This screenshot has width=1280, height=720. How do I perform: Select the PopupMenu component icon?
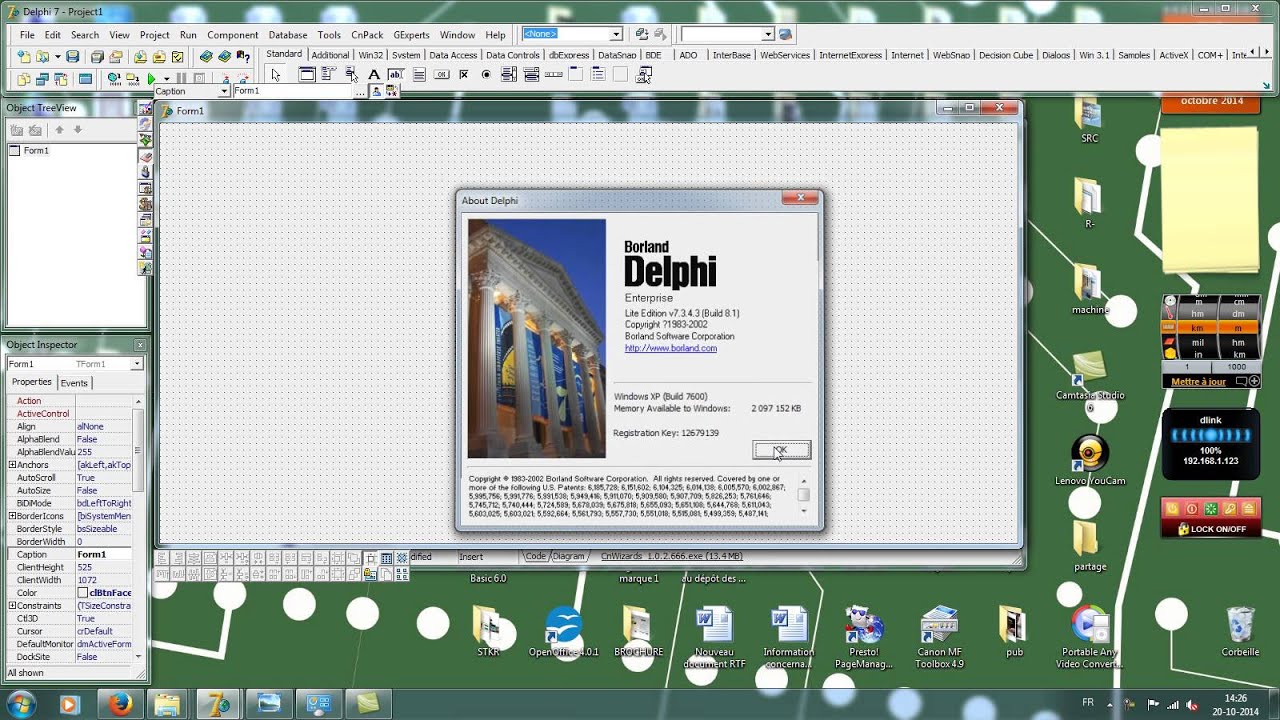[x=351, y=75]
